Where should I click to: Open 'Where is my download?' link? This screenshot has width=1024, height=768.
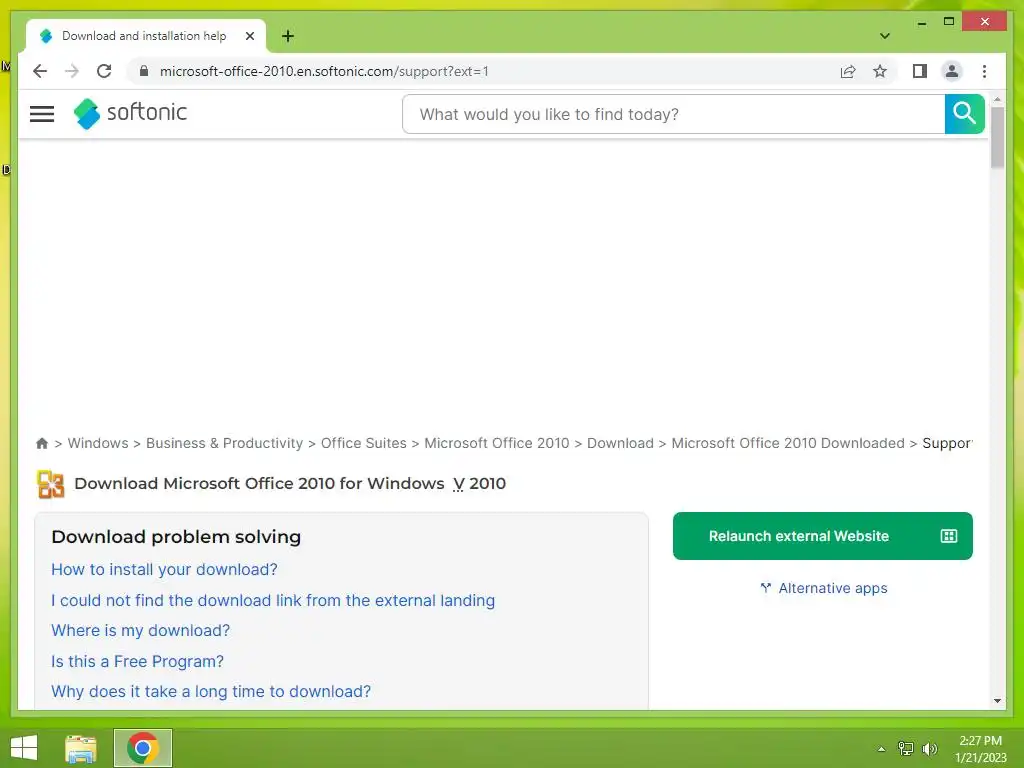[140, 630]
